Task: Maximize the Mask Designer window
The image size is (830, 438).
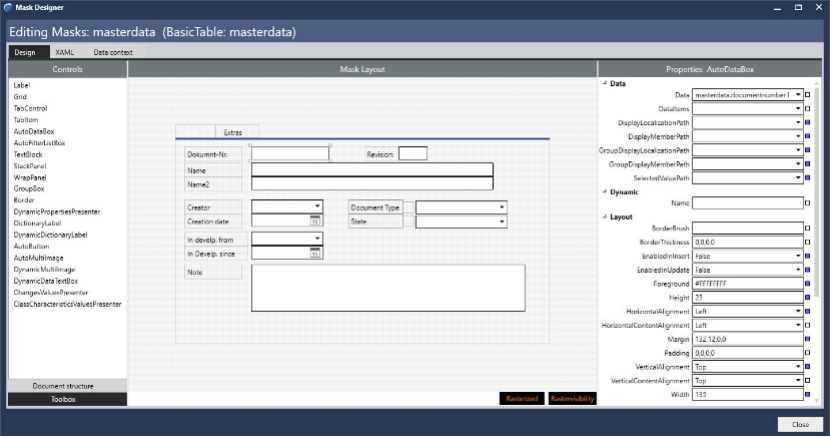Action: (798, 7)
